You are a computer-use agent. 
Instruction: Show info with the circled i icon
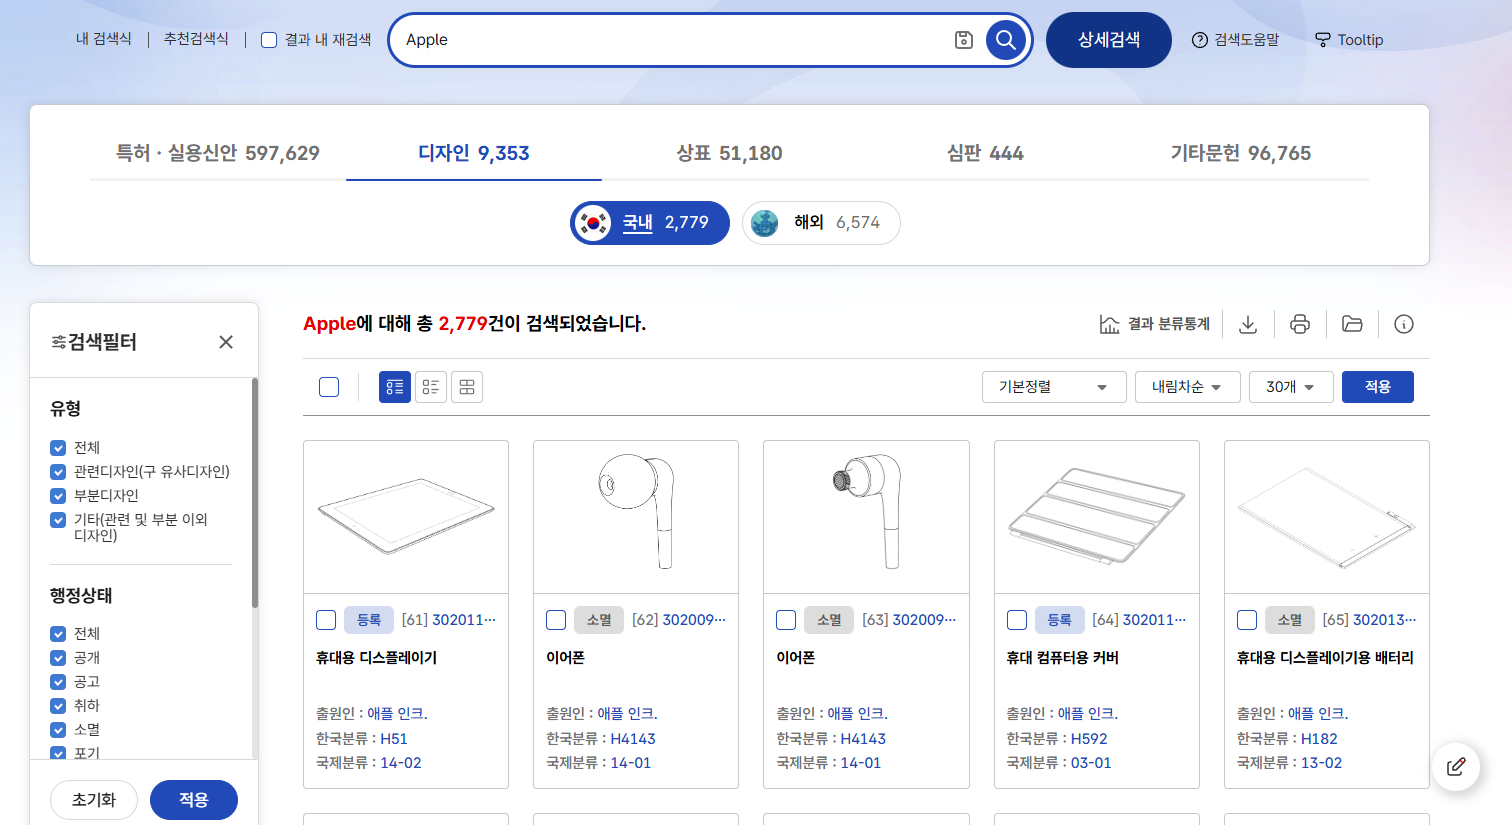(1404, 324)
